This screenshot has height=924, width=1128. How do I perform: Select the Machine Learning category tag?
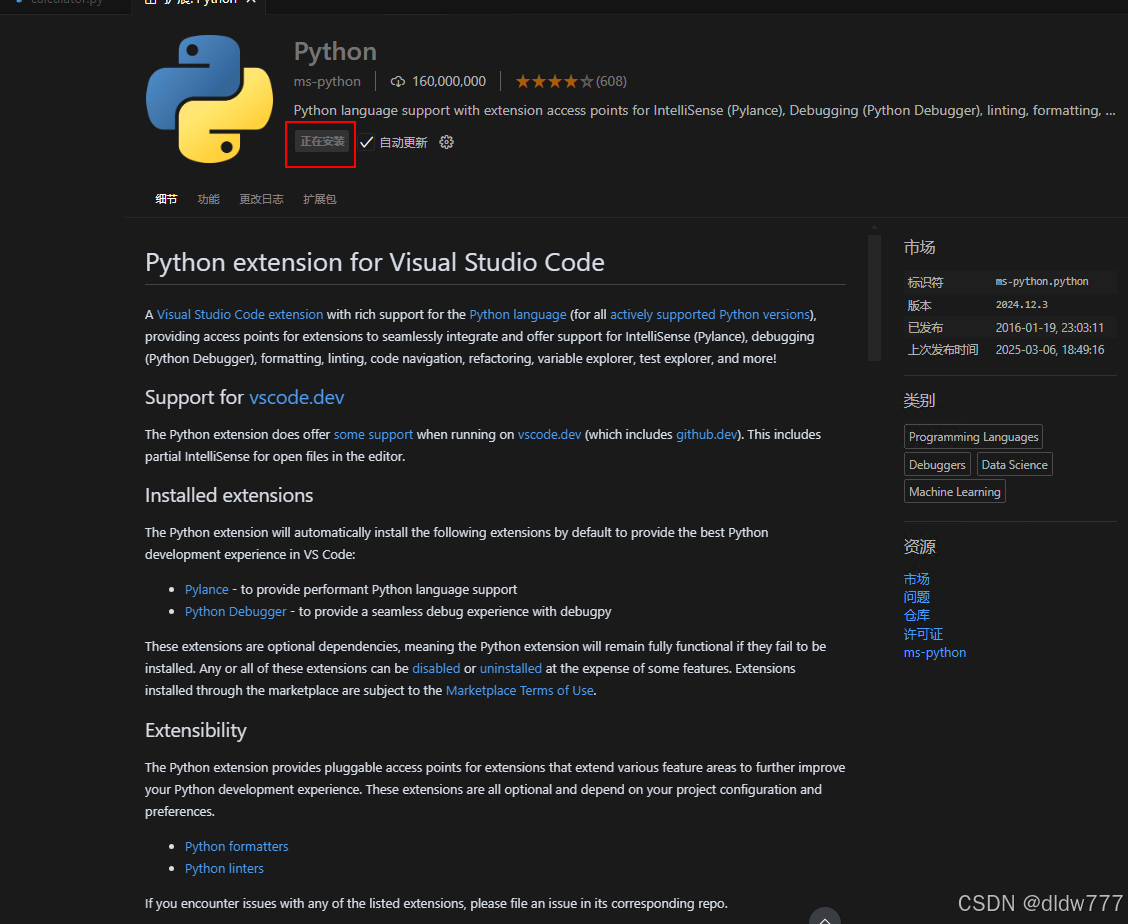coord(955,492)
